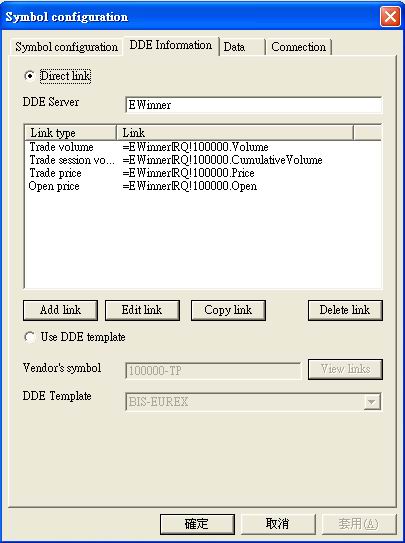The image size is (405, 543).
Task: Select the Direct link radio button
Action: click(x=30, y=76)
